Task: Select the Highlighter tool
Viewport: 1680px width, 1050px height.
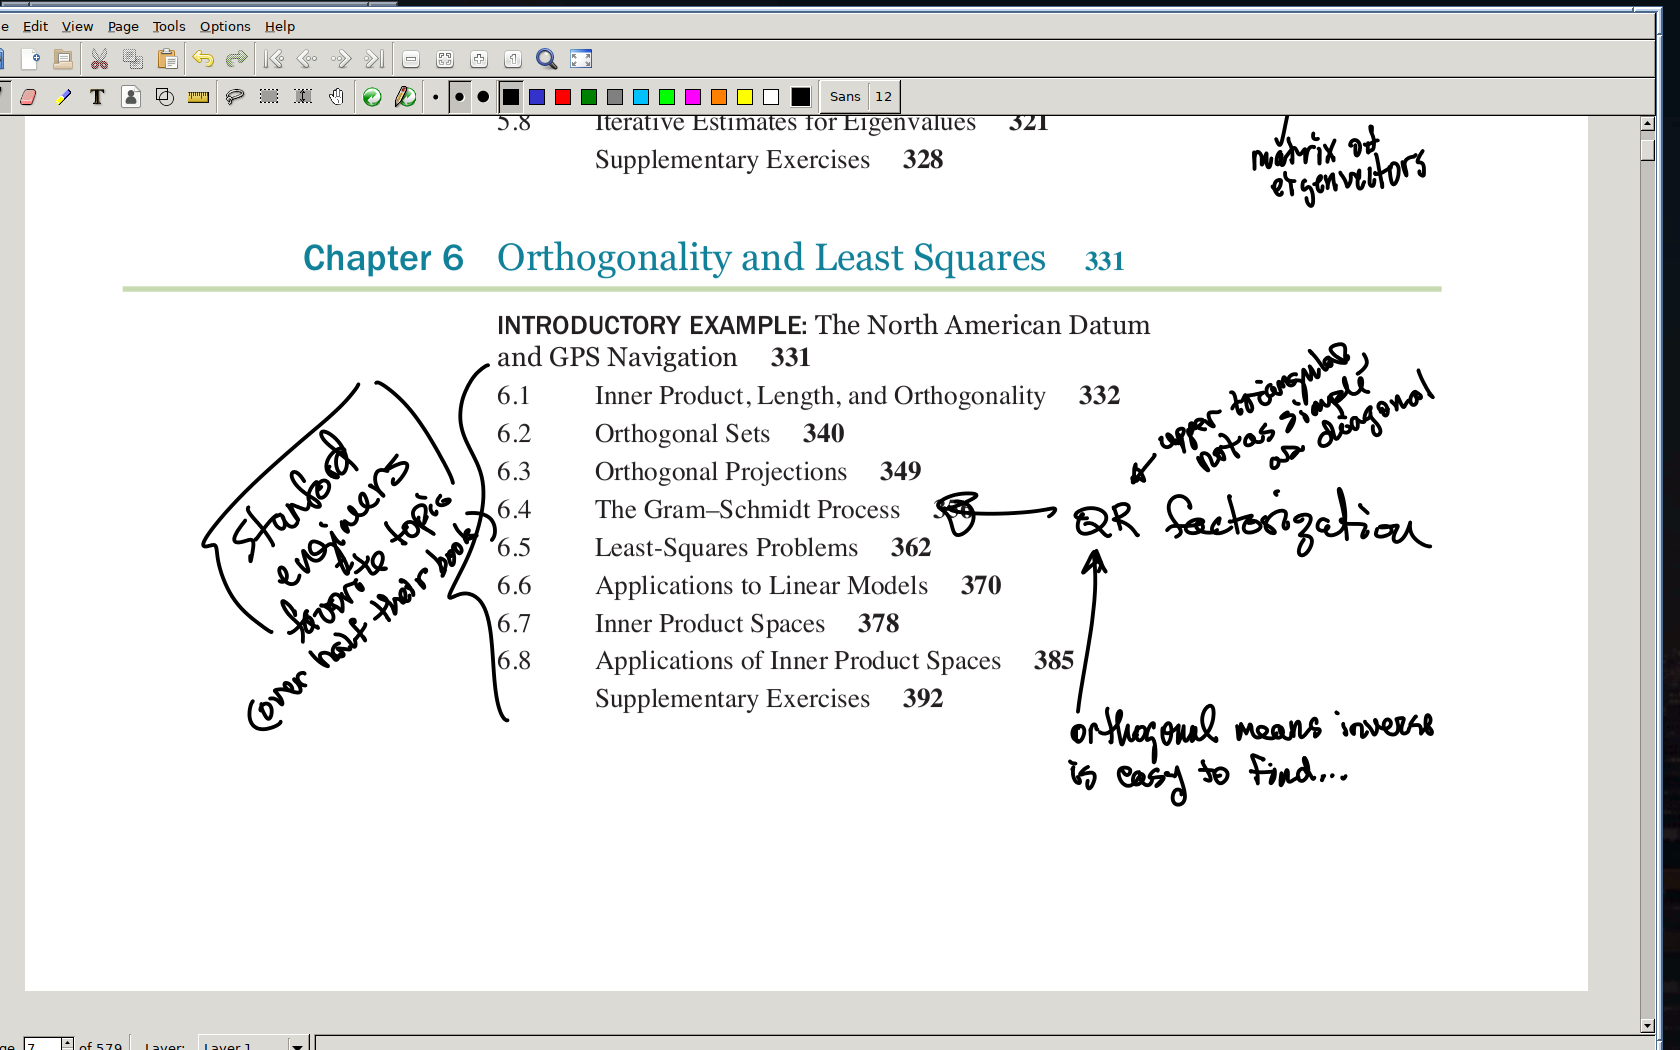Action: pyautogui.click(x=63, y=97)
